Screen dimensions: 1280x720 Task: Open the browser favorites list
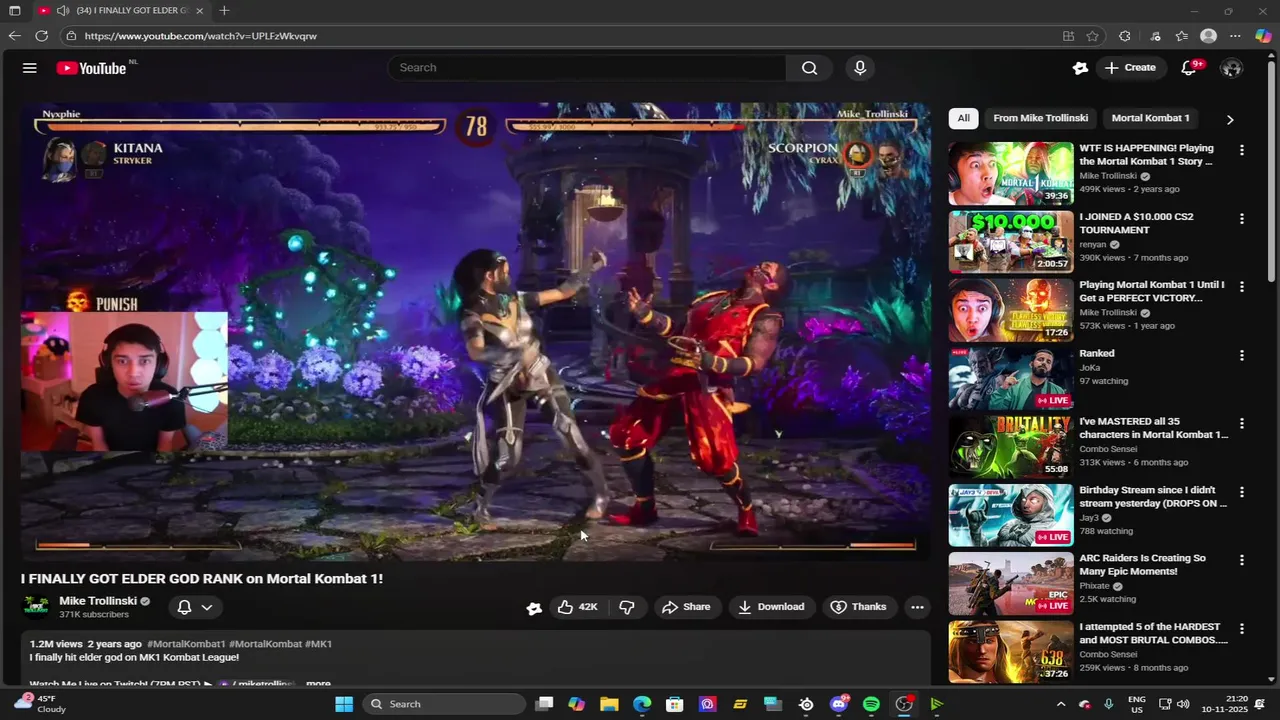(1182, 36)
